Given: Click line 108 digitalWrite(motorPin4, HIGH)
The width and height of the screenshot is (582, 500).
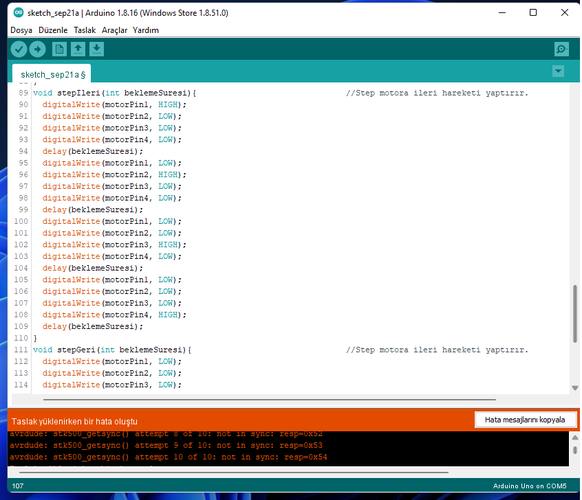Looking at the screenshot, I should pos(114,315).
